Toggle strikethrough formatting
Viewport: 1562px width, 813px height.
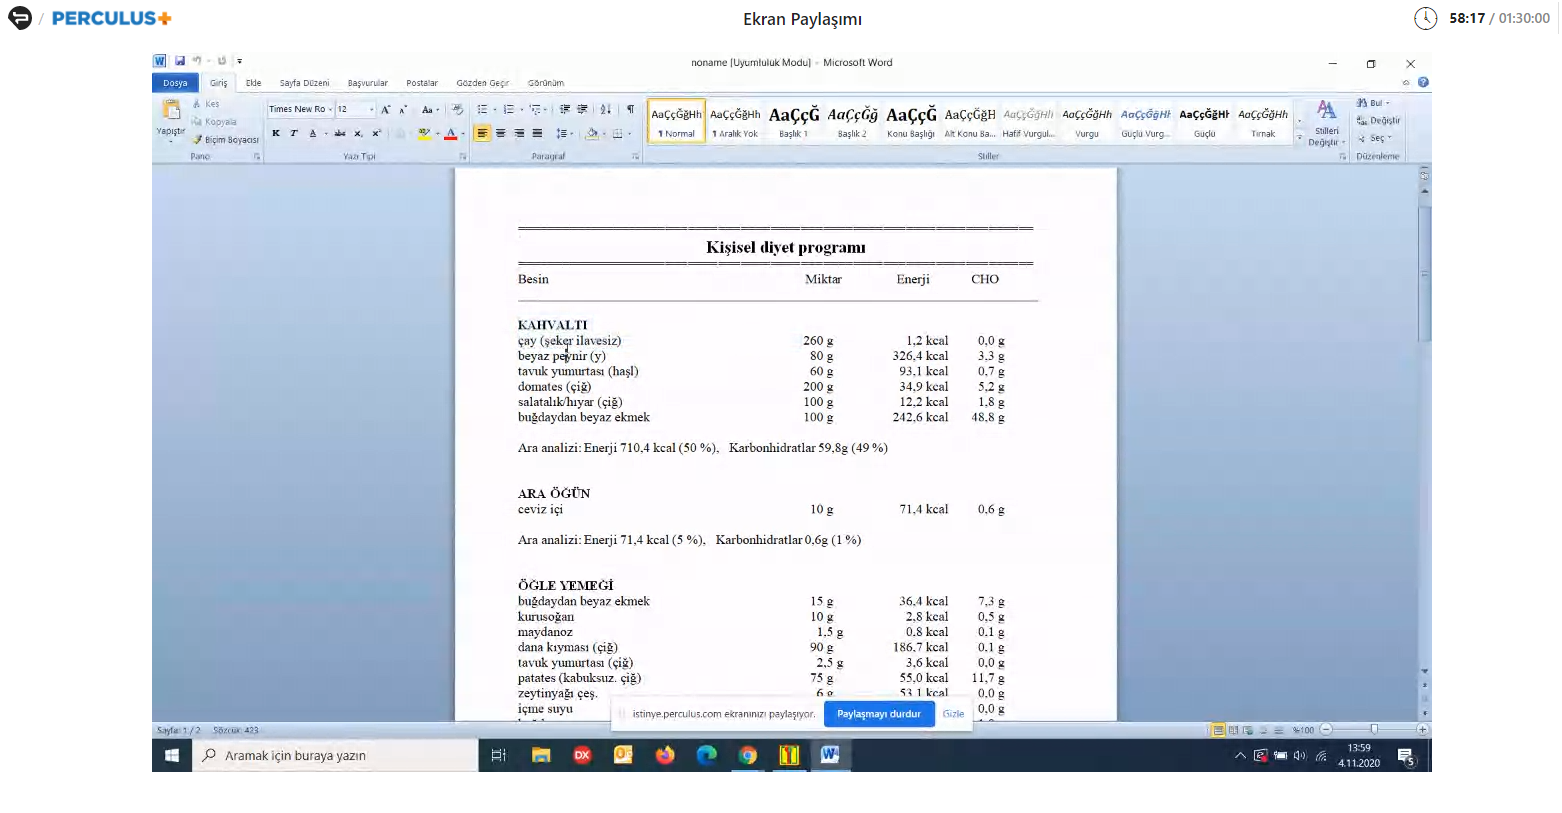340,134
